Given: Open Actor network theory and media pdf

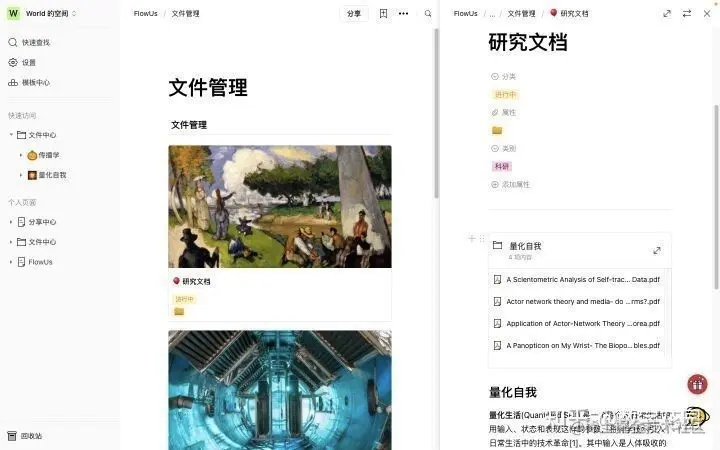Looking at the screenshot, I should point(577,301).
